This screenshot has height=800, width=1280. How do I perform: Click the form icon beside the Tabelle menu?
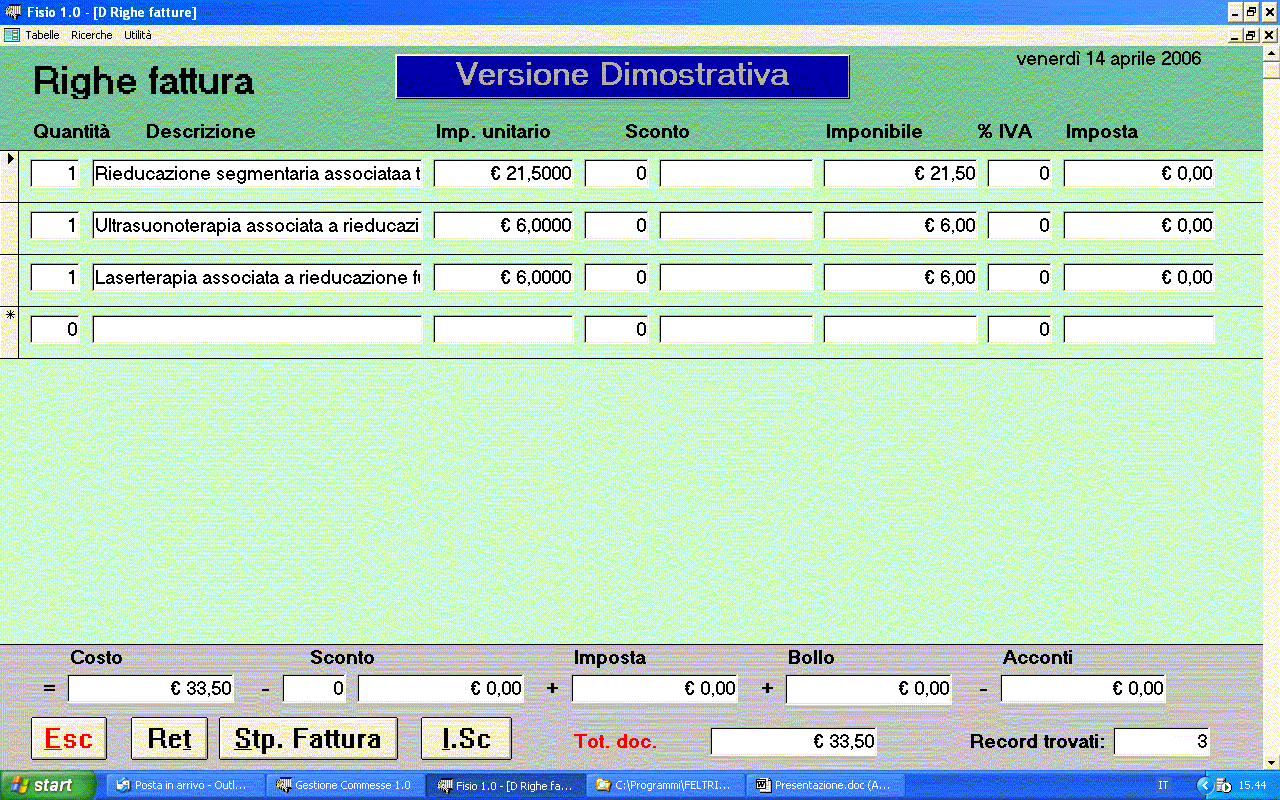click(12, 35)
